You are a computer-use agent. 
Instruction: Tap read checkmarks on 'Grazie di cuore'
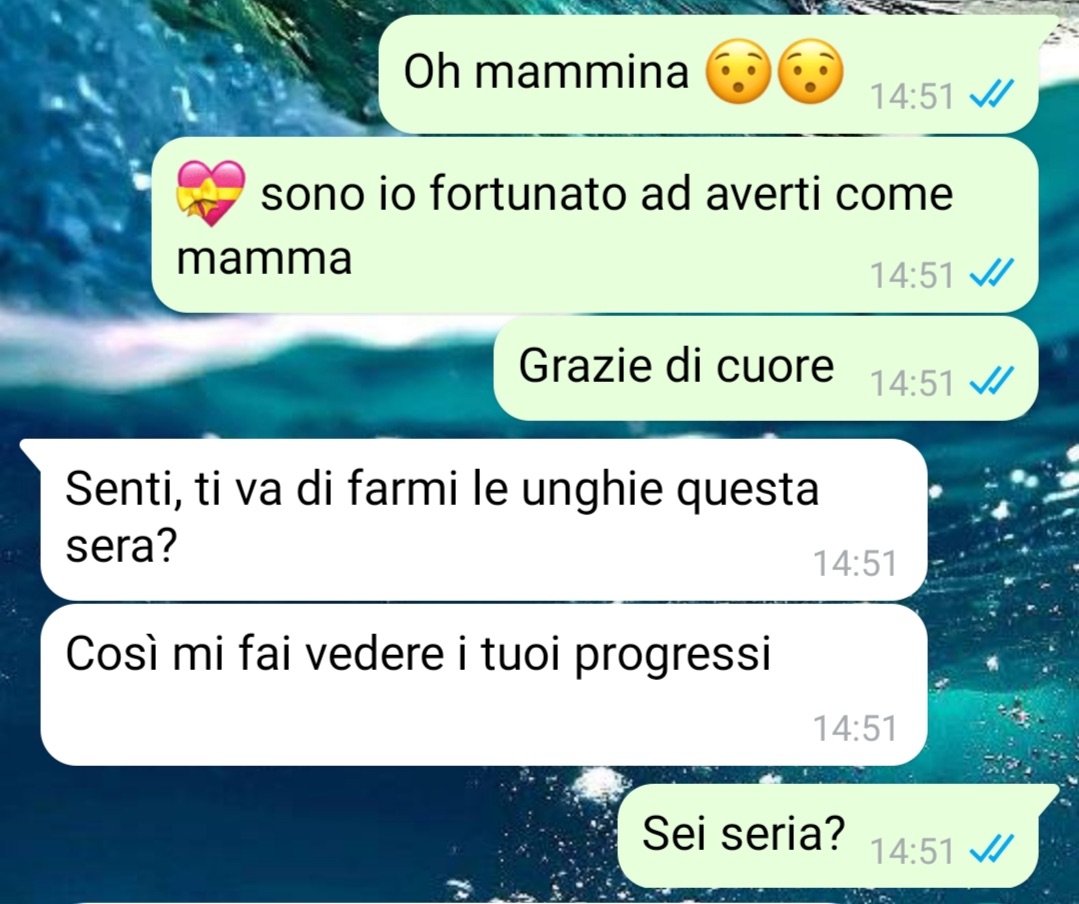point(992,382)
